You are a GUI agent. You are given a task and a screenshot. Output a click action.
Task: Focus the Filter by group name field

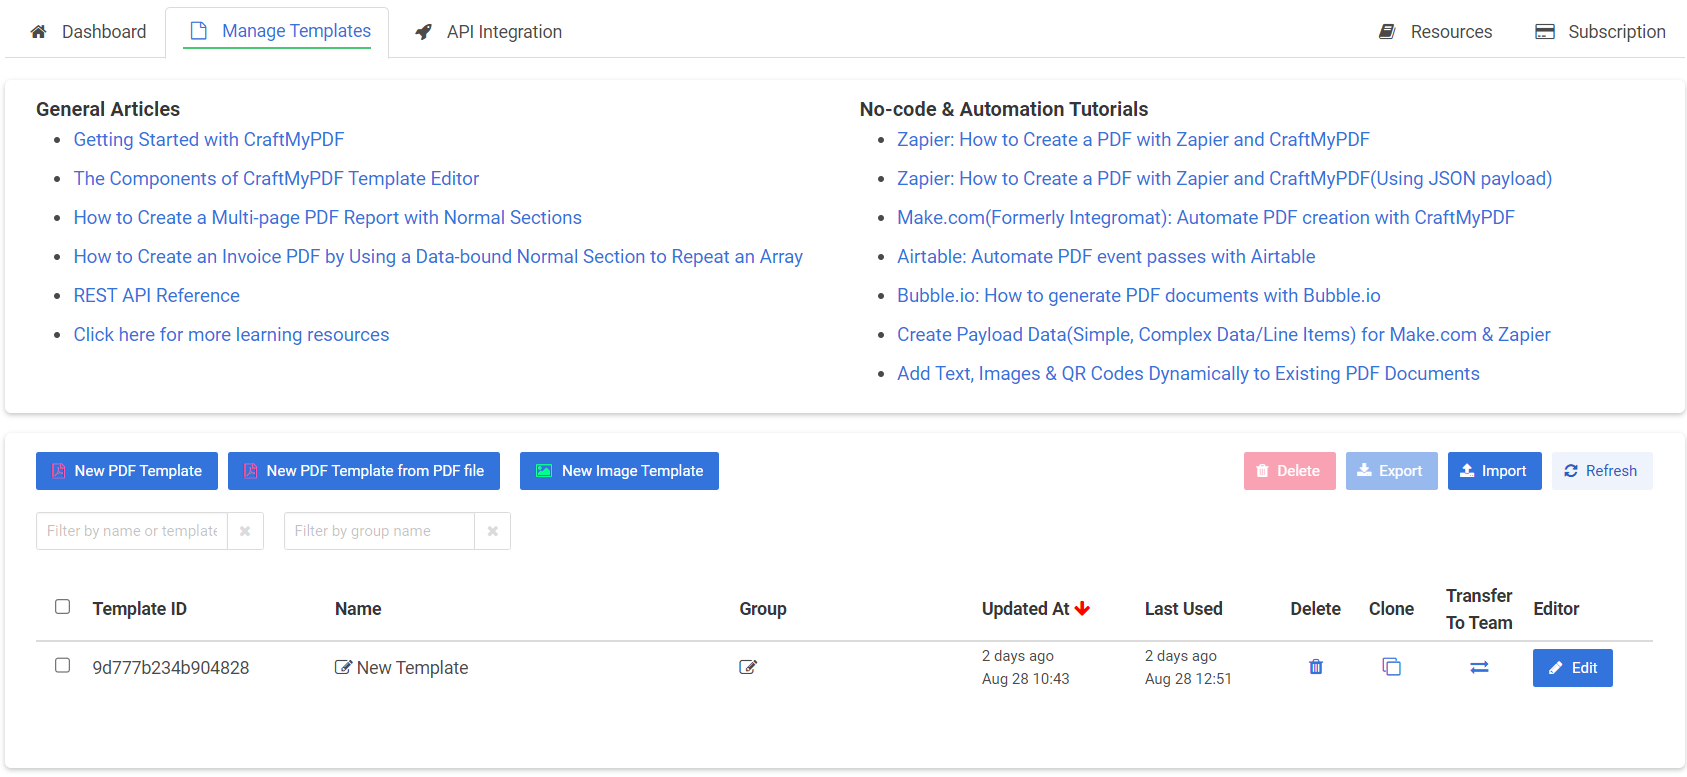379,531
